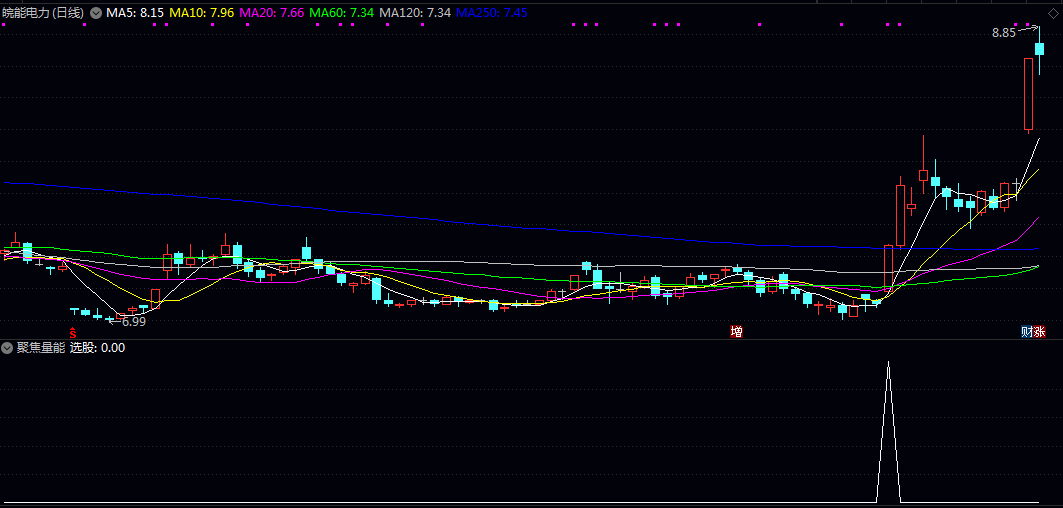Expand the 聚焦量能 indicator dropdown arrow

click(8, 348)
